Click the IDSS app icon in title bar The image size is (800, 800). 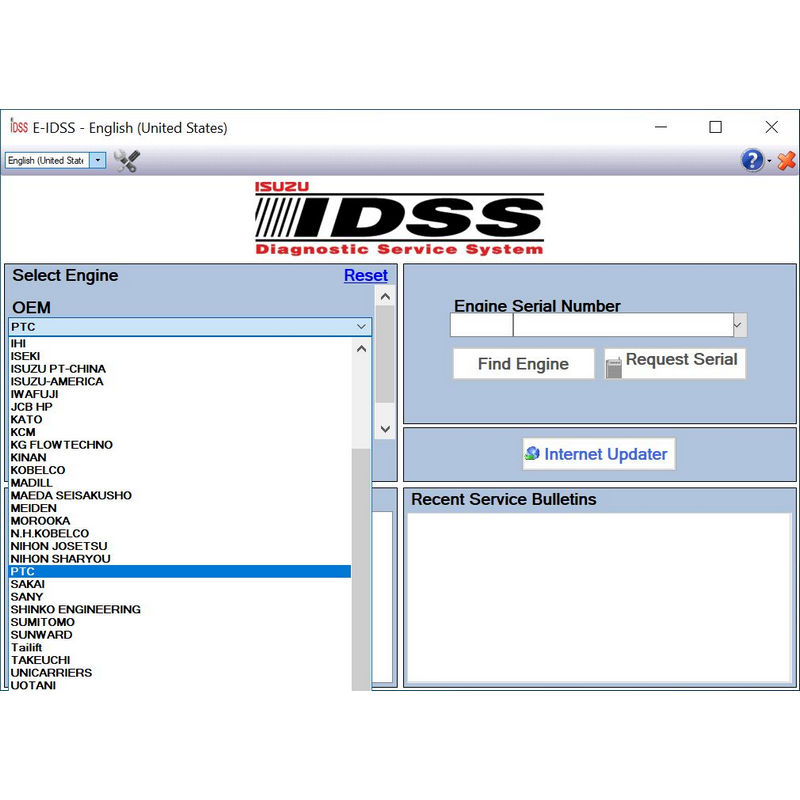pyautogui.click(x=19, y=127)
